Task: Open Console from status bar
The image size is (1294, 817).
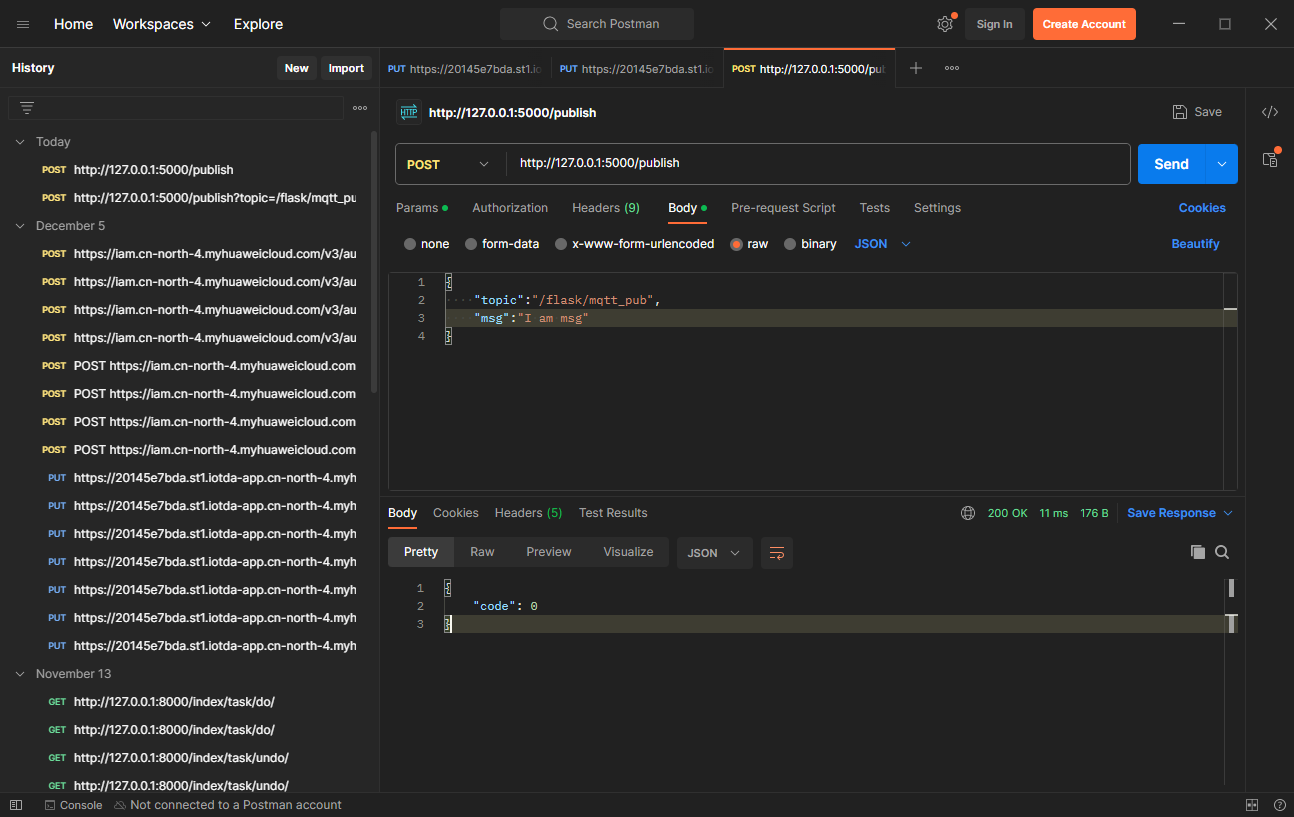Action: (x=73, y=805)
